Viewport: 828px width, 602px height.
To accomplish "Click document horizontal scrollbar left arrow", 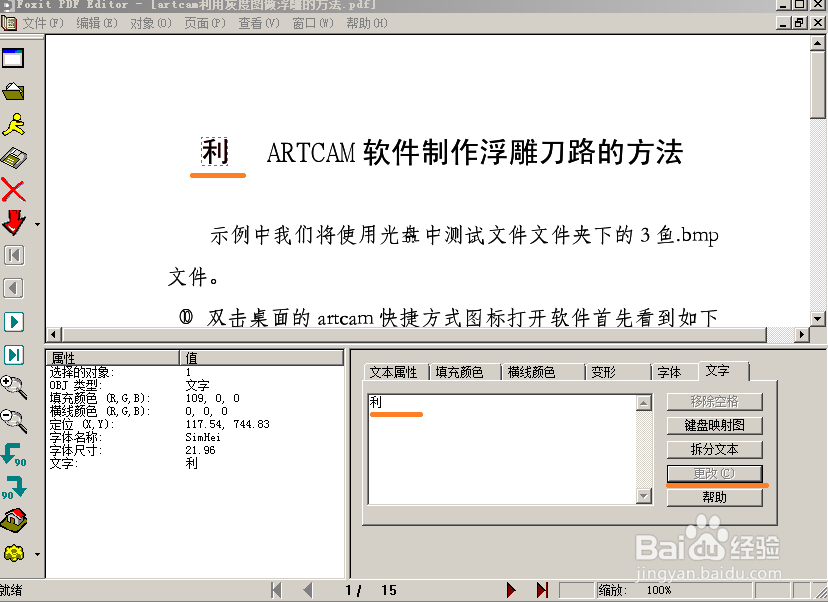I will (x=54, y=334).
